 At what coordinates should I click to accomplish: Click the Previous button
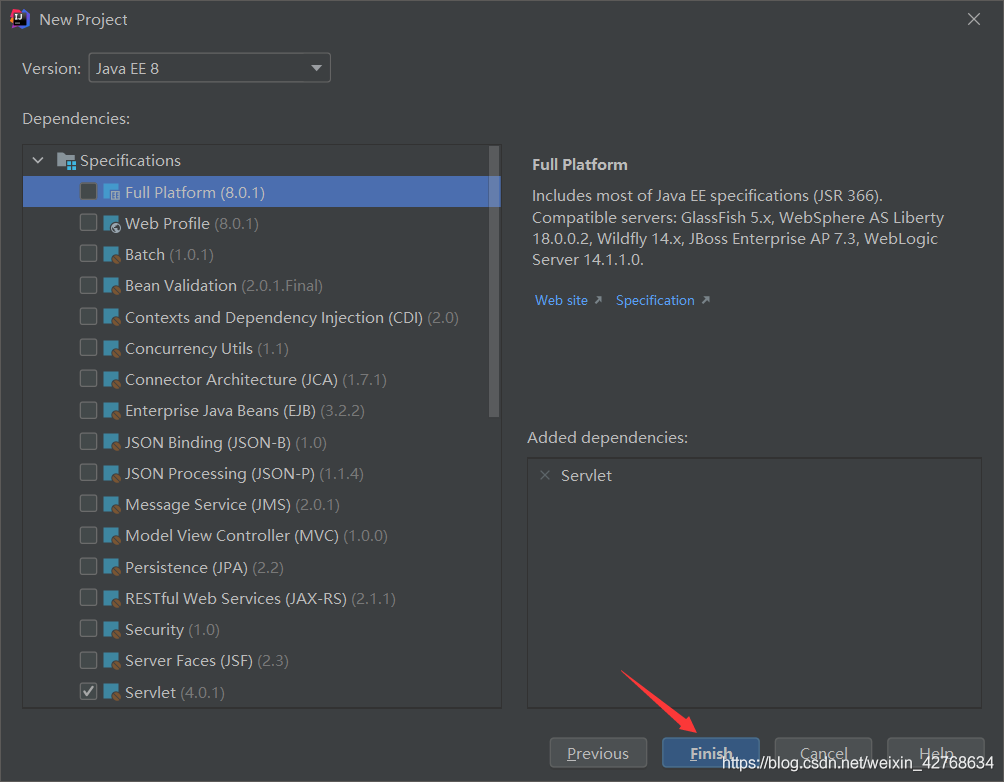[598, 753]
